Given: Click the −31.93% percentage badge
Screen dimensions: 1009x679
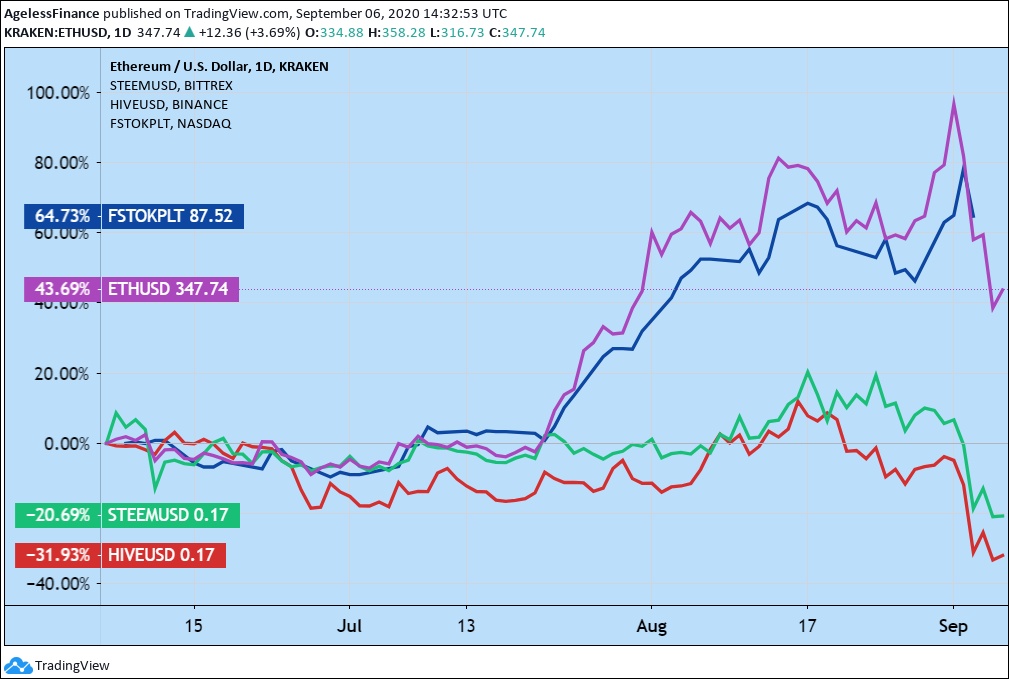Looking at the screenshot, I should coord(59,555).
